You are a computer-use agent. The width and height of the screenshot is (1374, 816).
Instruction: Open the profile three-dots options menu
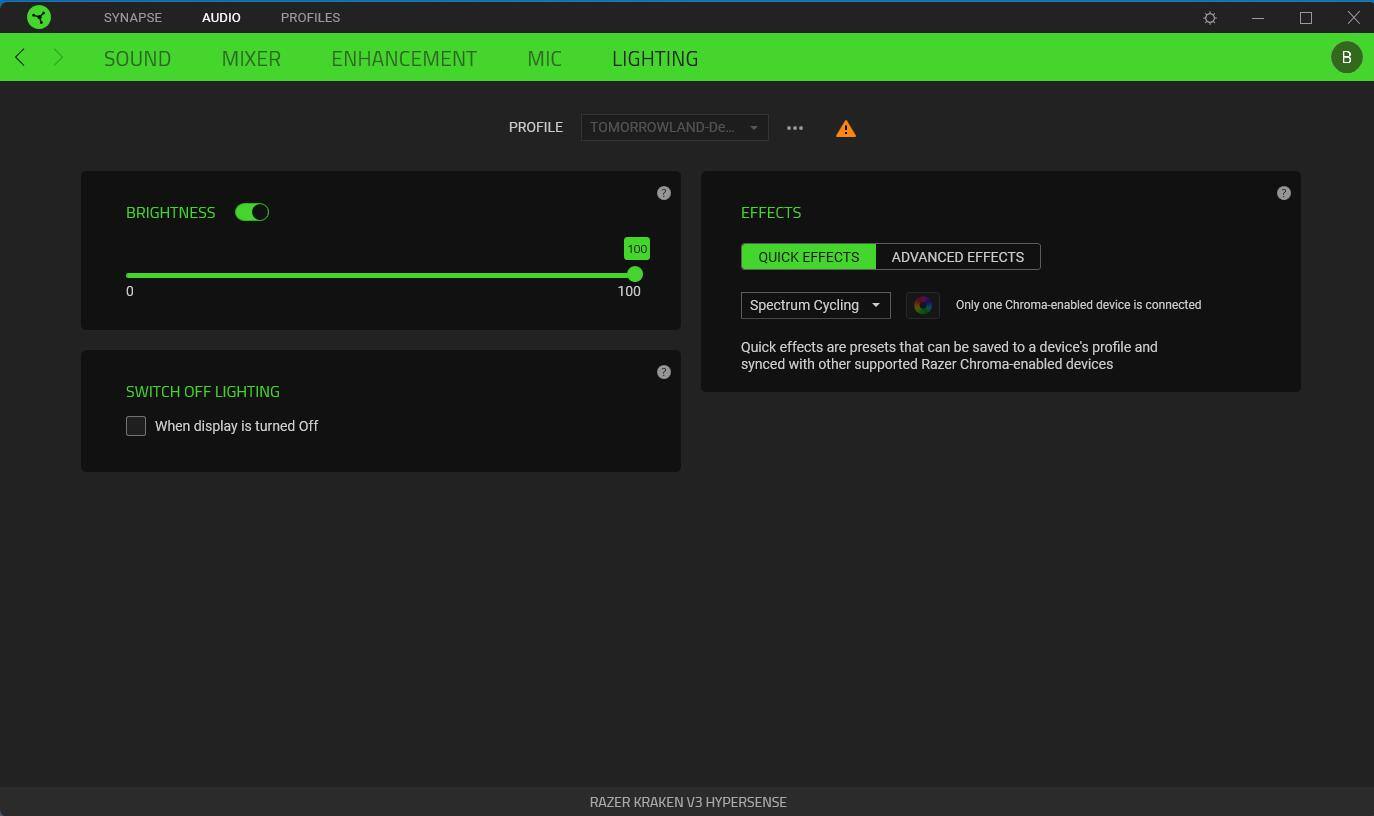795,128
